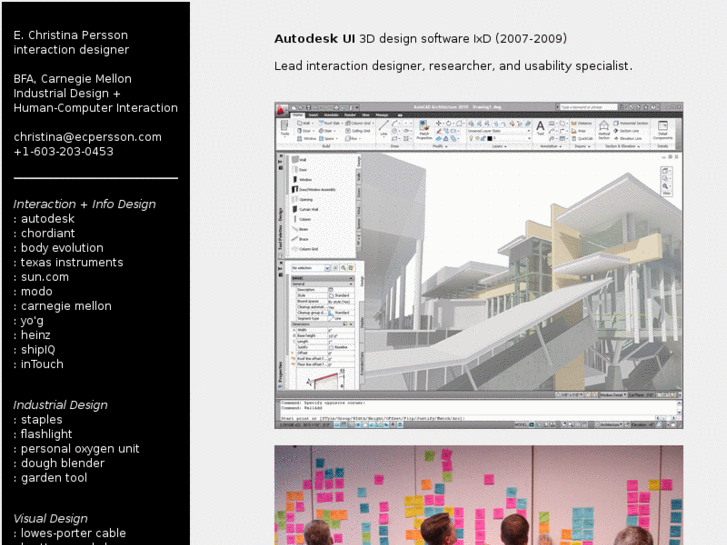Viewport: 727px width, 545px height.
Task: Click the 'BFA, Carnegie Mellon' line
Action: [72, 79]
